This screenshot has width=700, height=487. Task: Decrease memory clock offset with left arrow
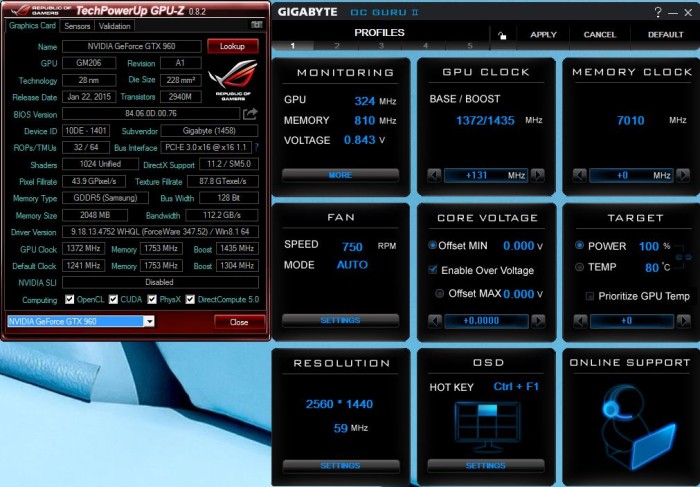click(579, 175)
